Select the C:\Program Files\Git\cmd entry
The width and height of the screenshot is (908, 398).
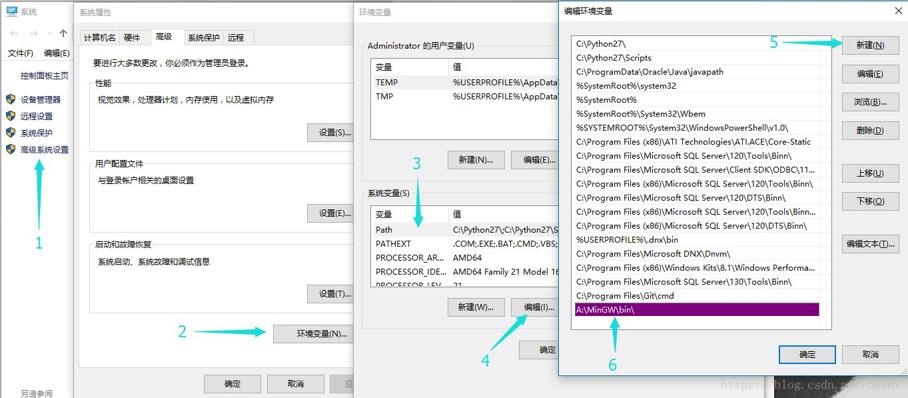click(x=697, y=295)
